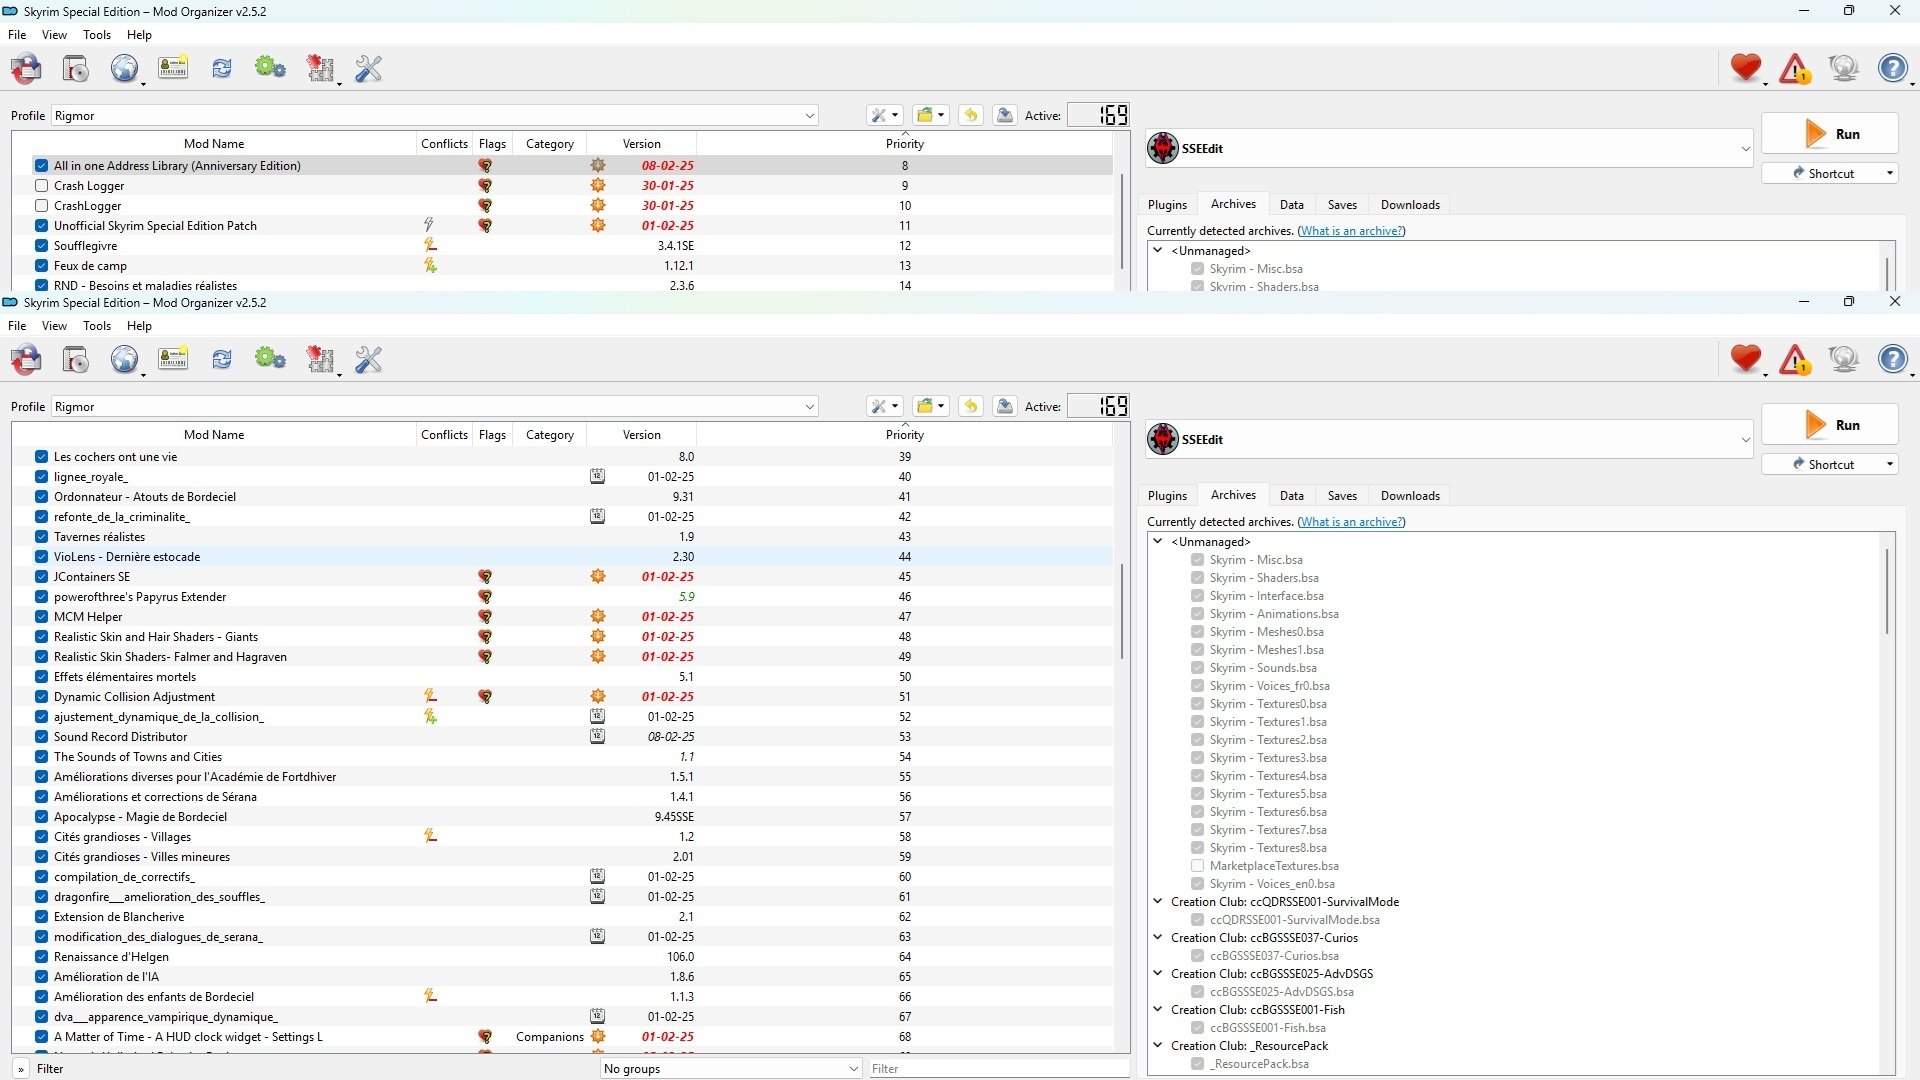
Task: Uncheck Renaissance d'Helgen mod
Action: tap(41, 957)
